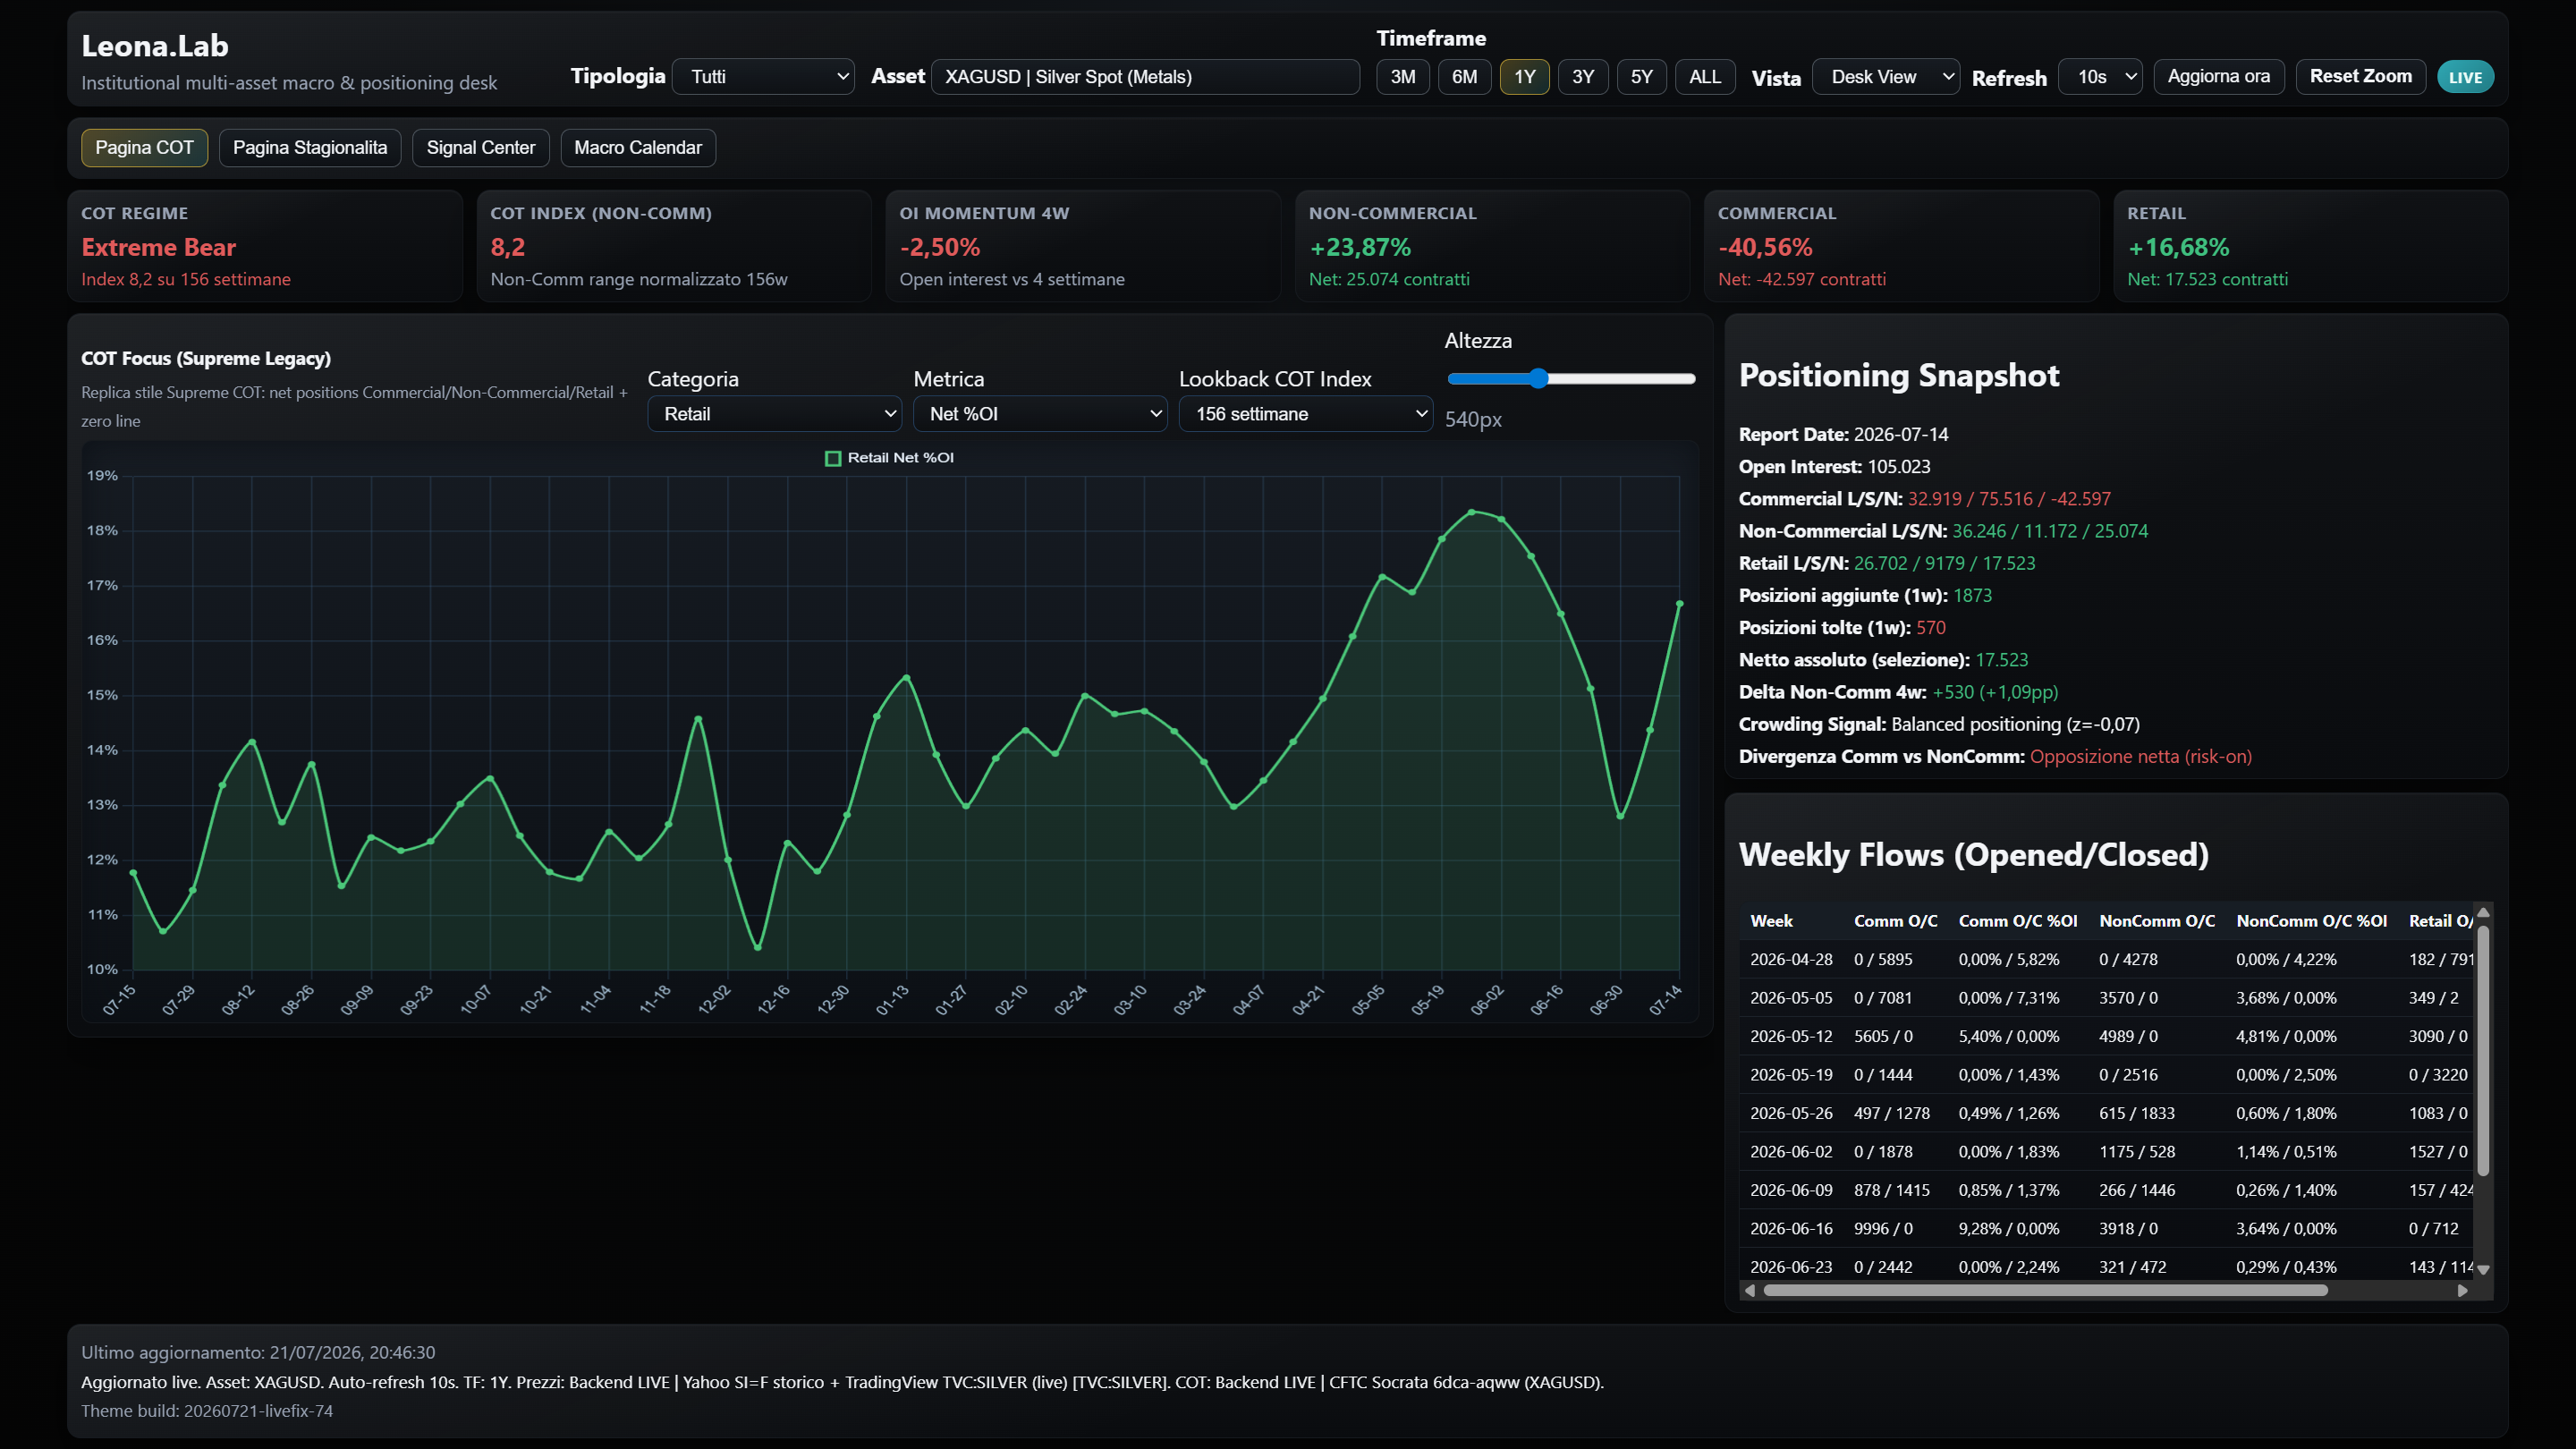Open the Tipologia dropdown
This screenshot has width=2576, height=1449.
[x=763, y=77]
